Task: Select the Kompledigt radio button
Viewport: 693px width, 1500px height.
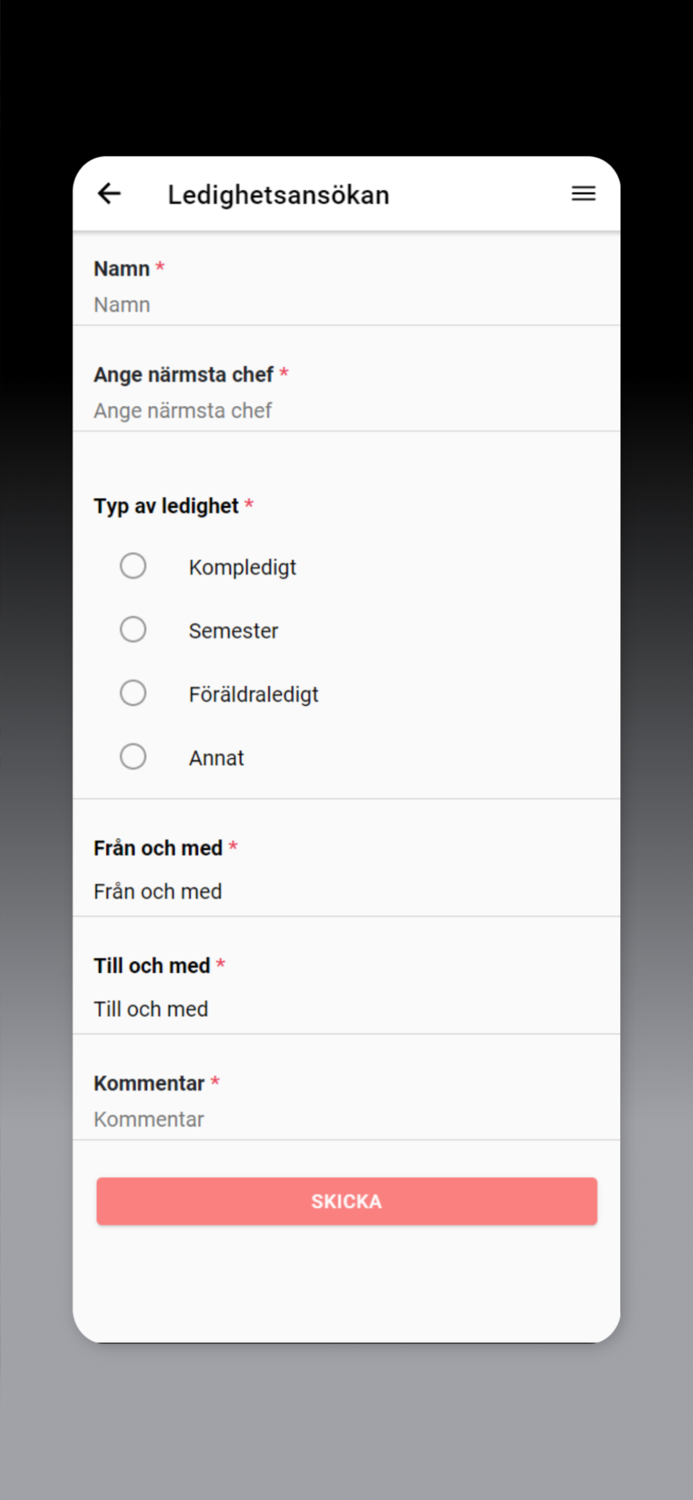Action: point(133,565)
